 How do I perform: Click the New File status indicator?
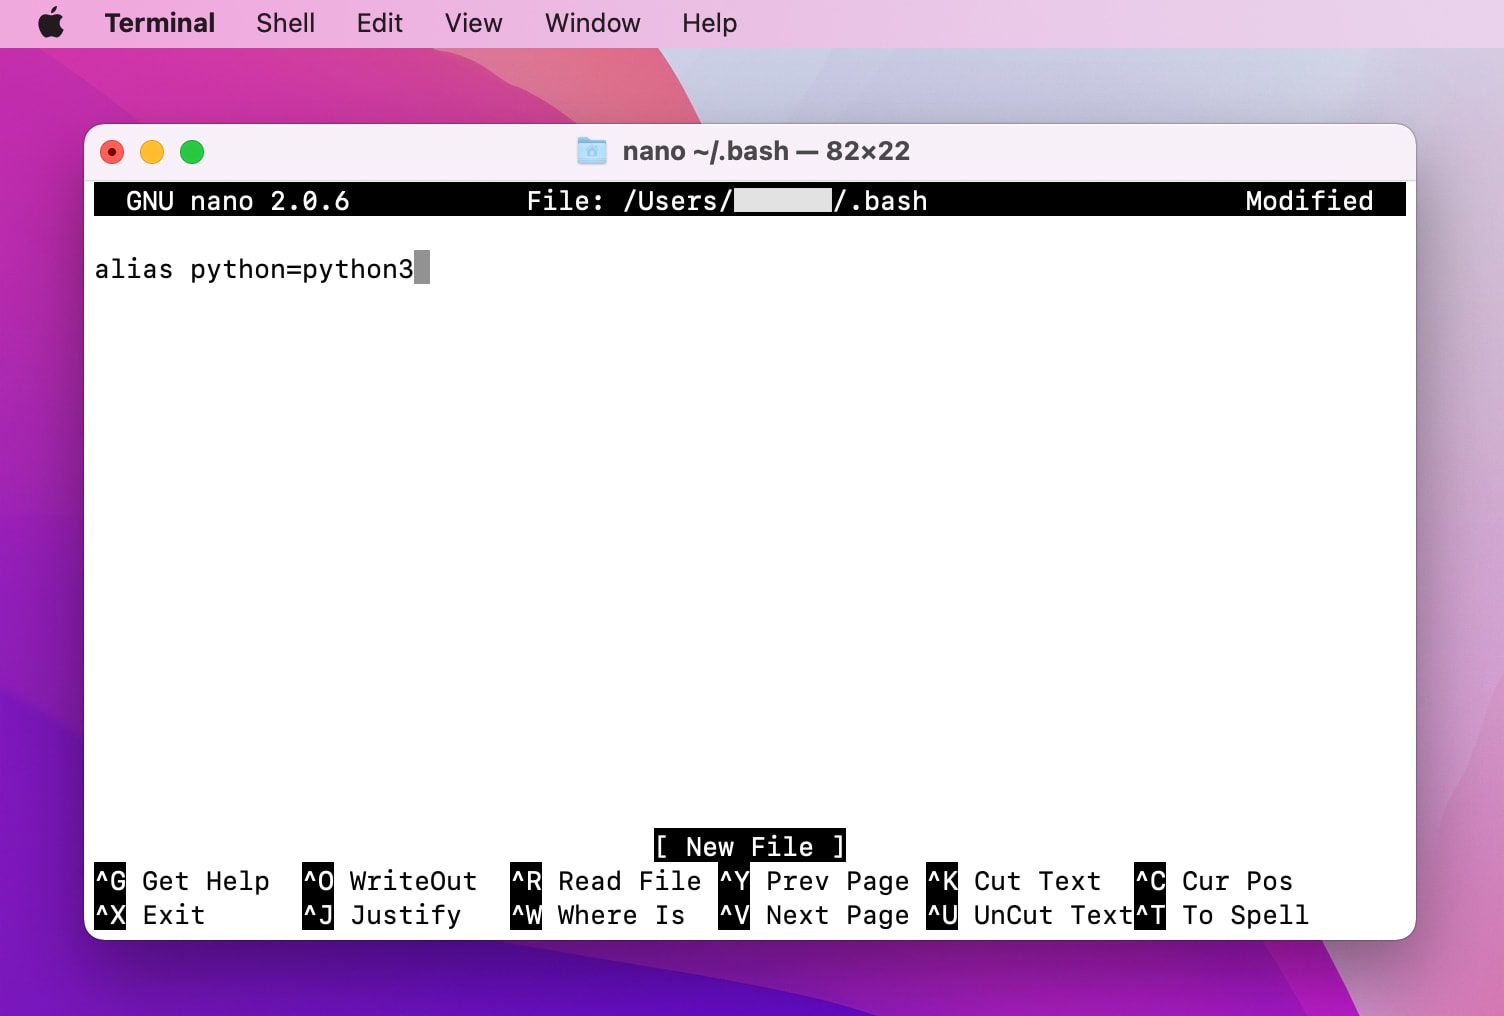point(749,846)
